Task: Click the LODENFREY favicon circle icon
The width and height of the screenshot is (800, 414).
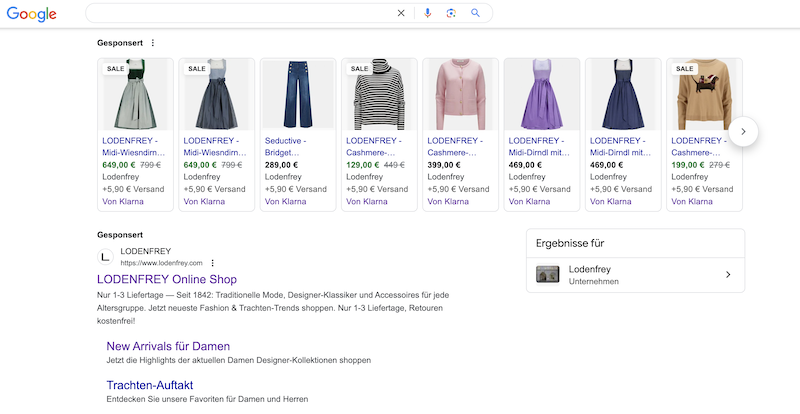Action: [106, 257]
